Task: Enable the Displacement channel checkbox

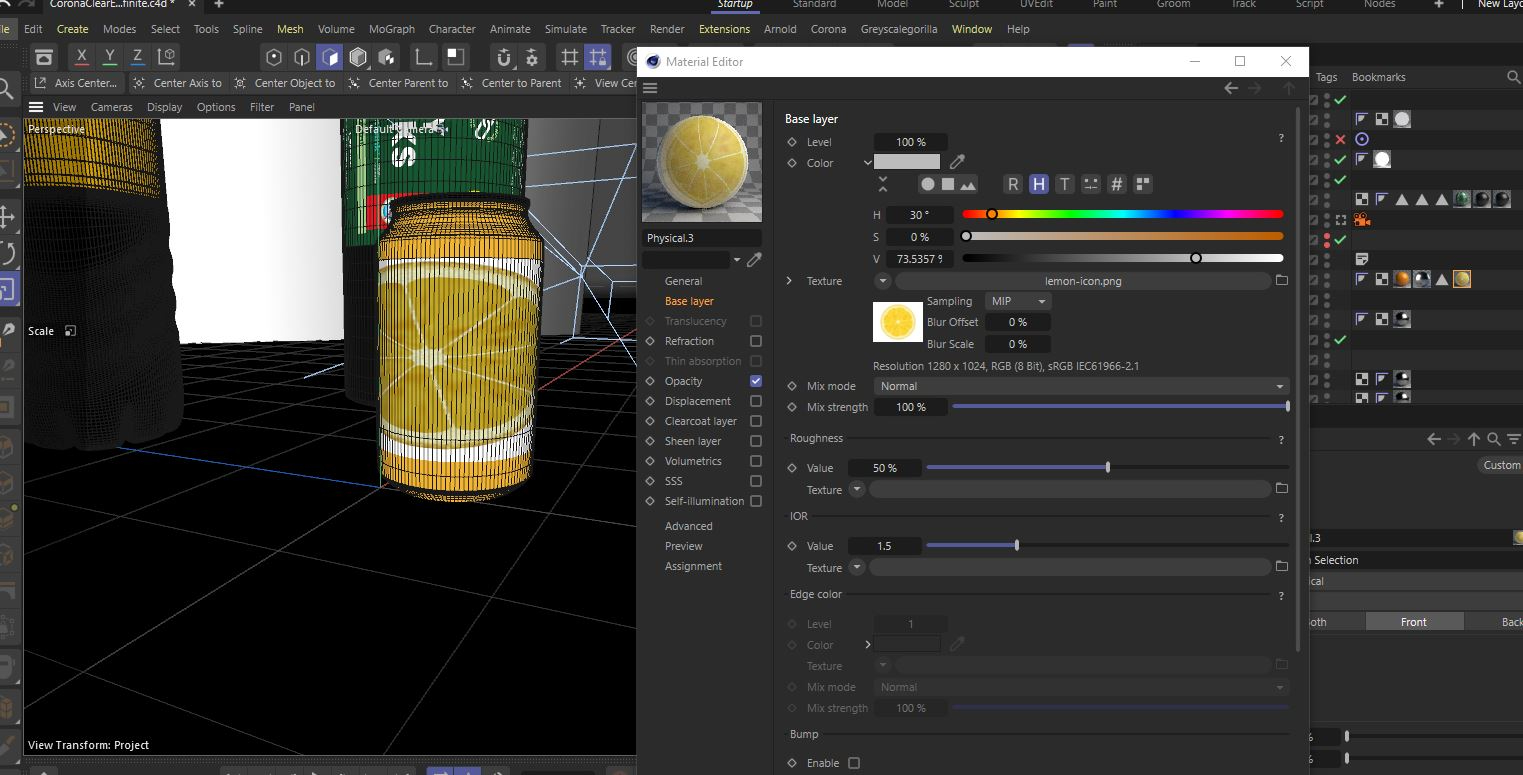Action: point(755,401)
